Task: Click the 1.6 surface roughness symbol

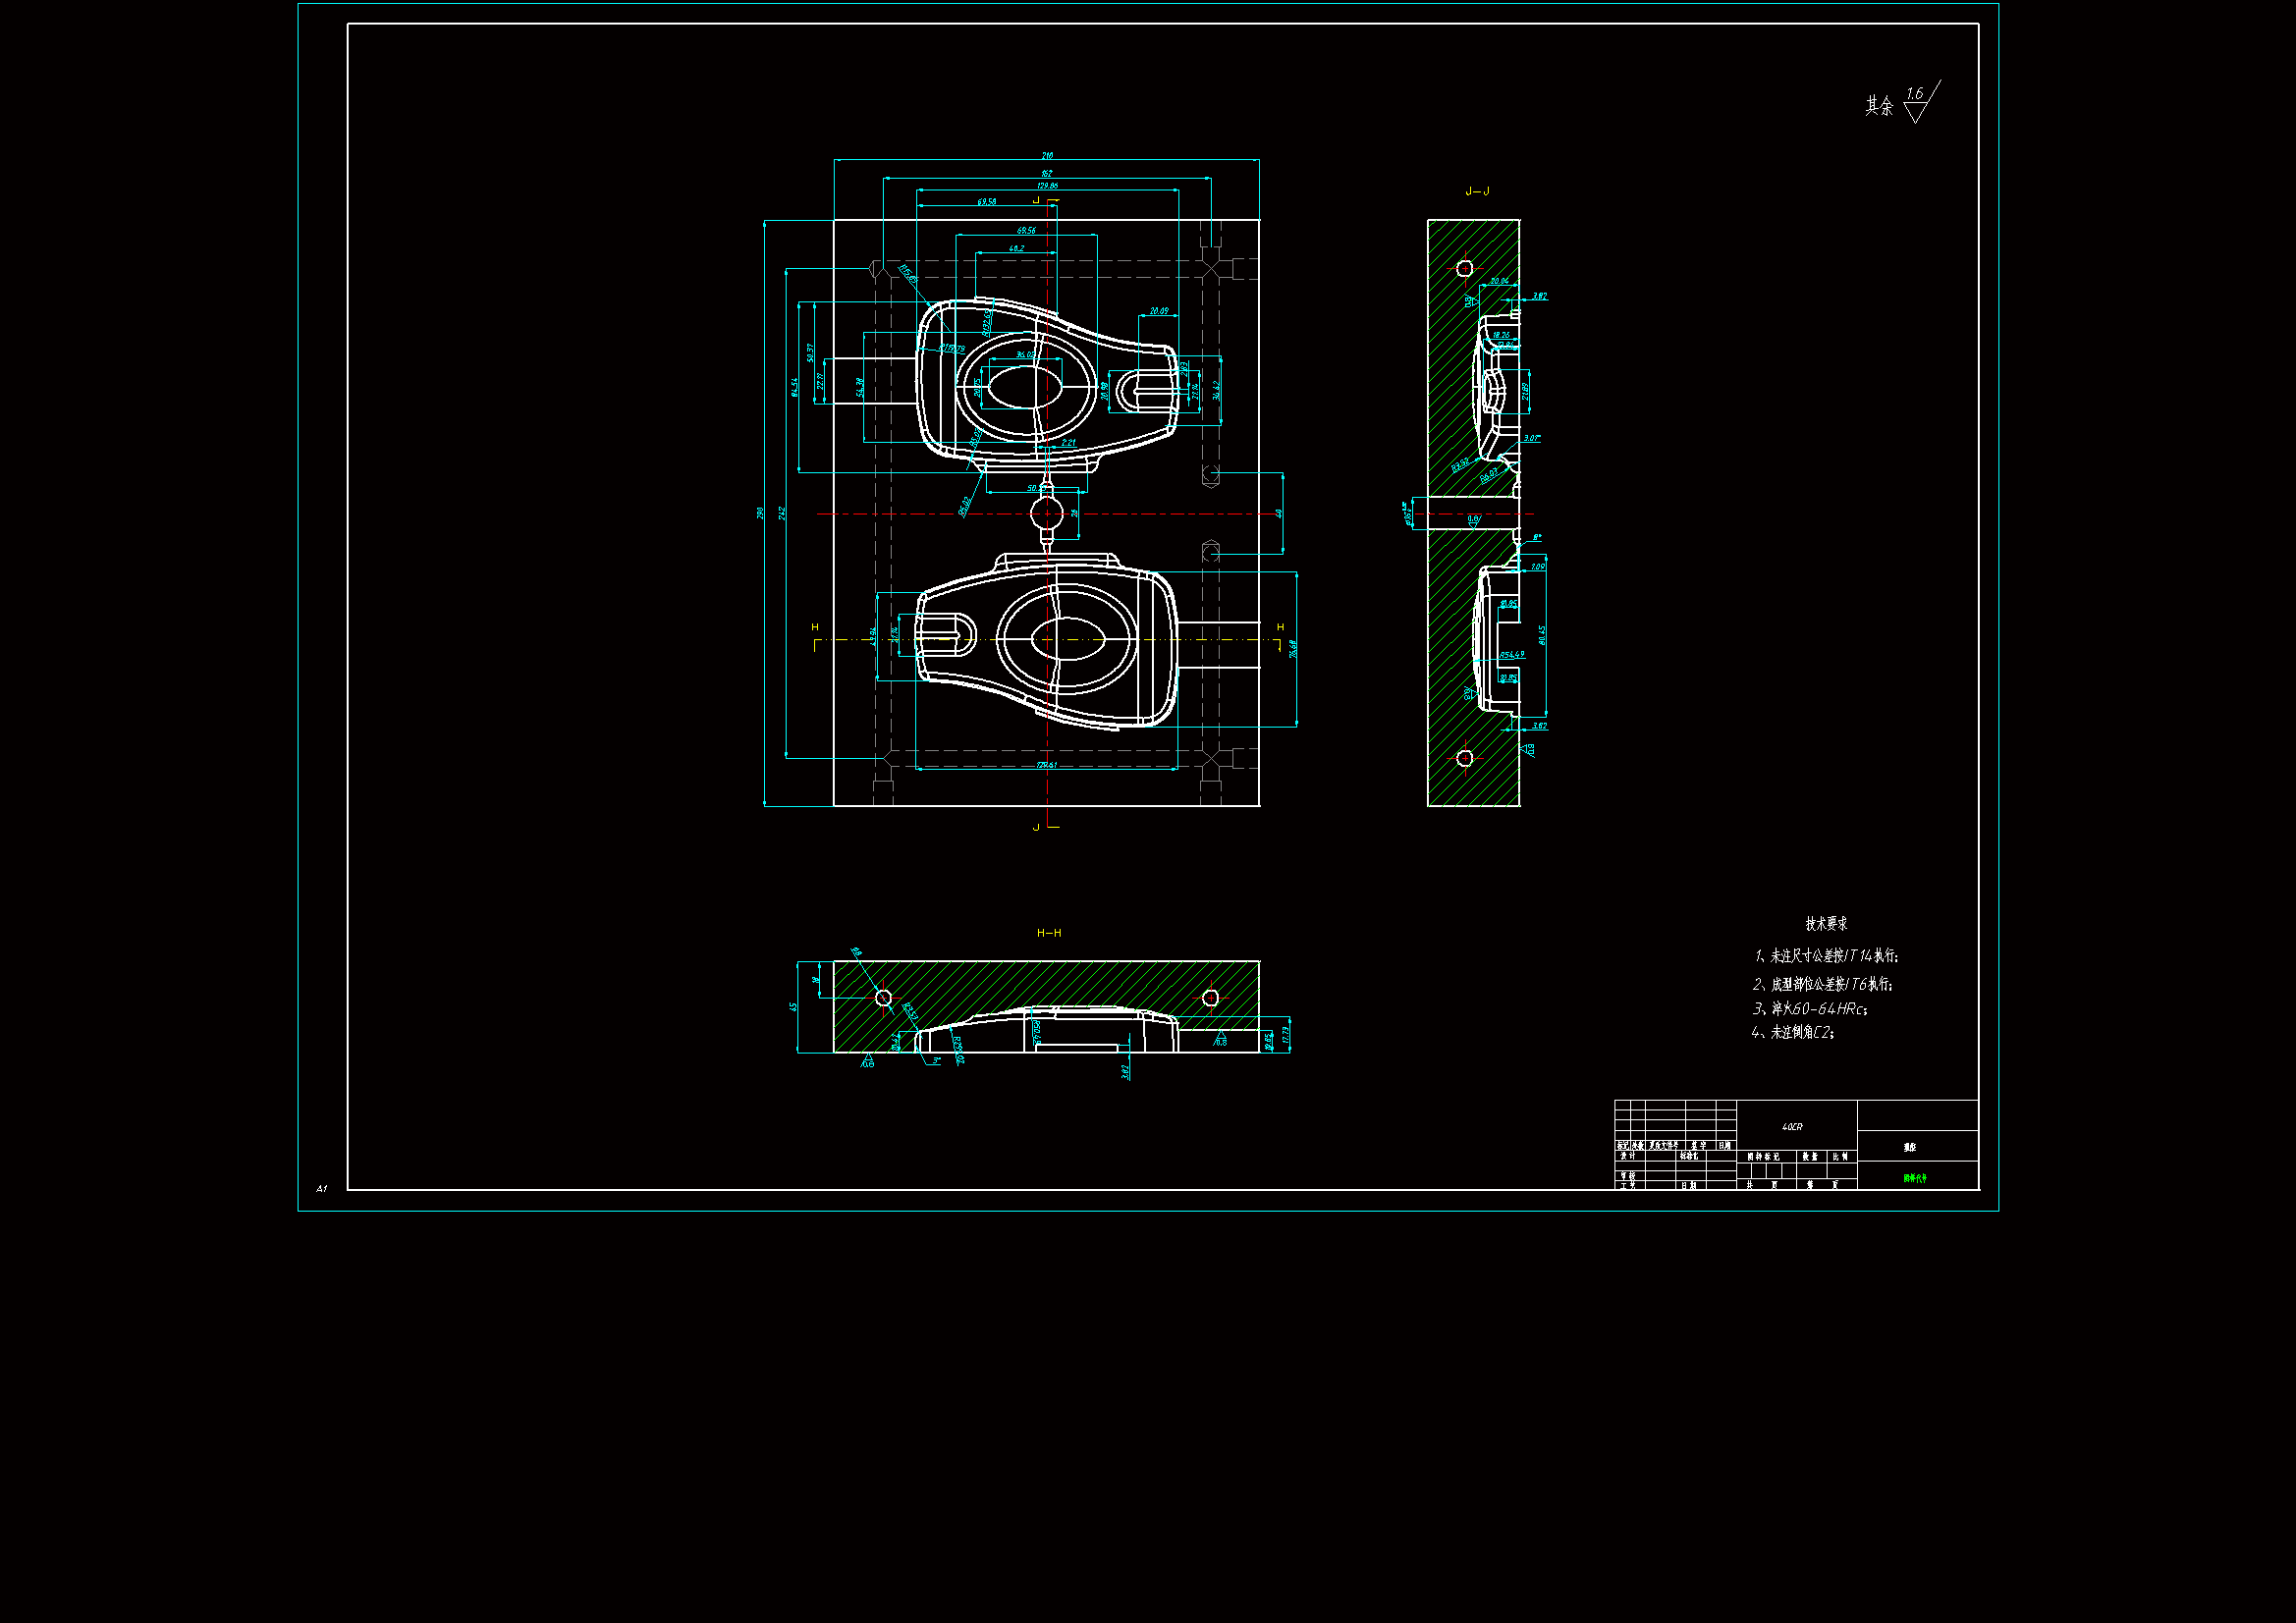Action: click(1917, 102)
